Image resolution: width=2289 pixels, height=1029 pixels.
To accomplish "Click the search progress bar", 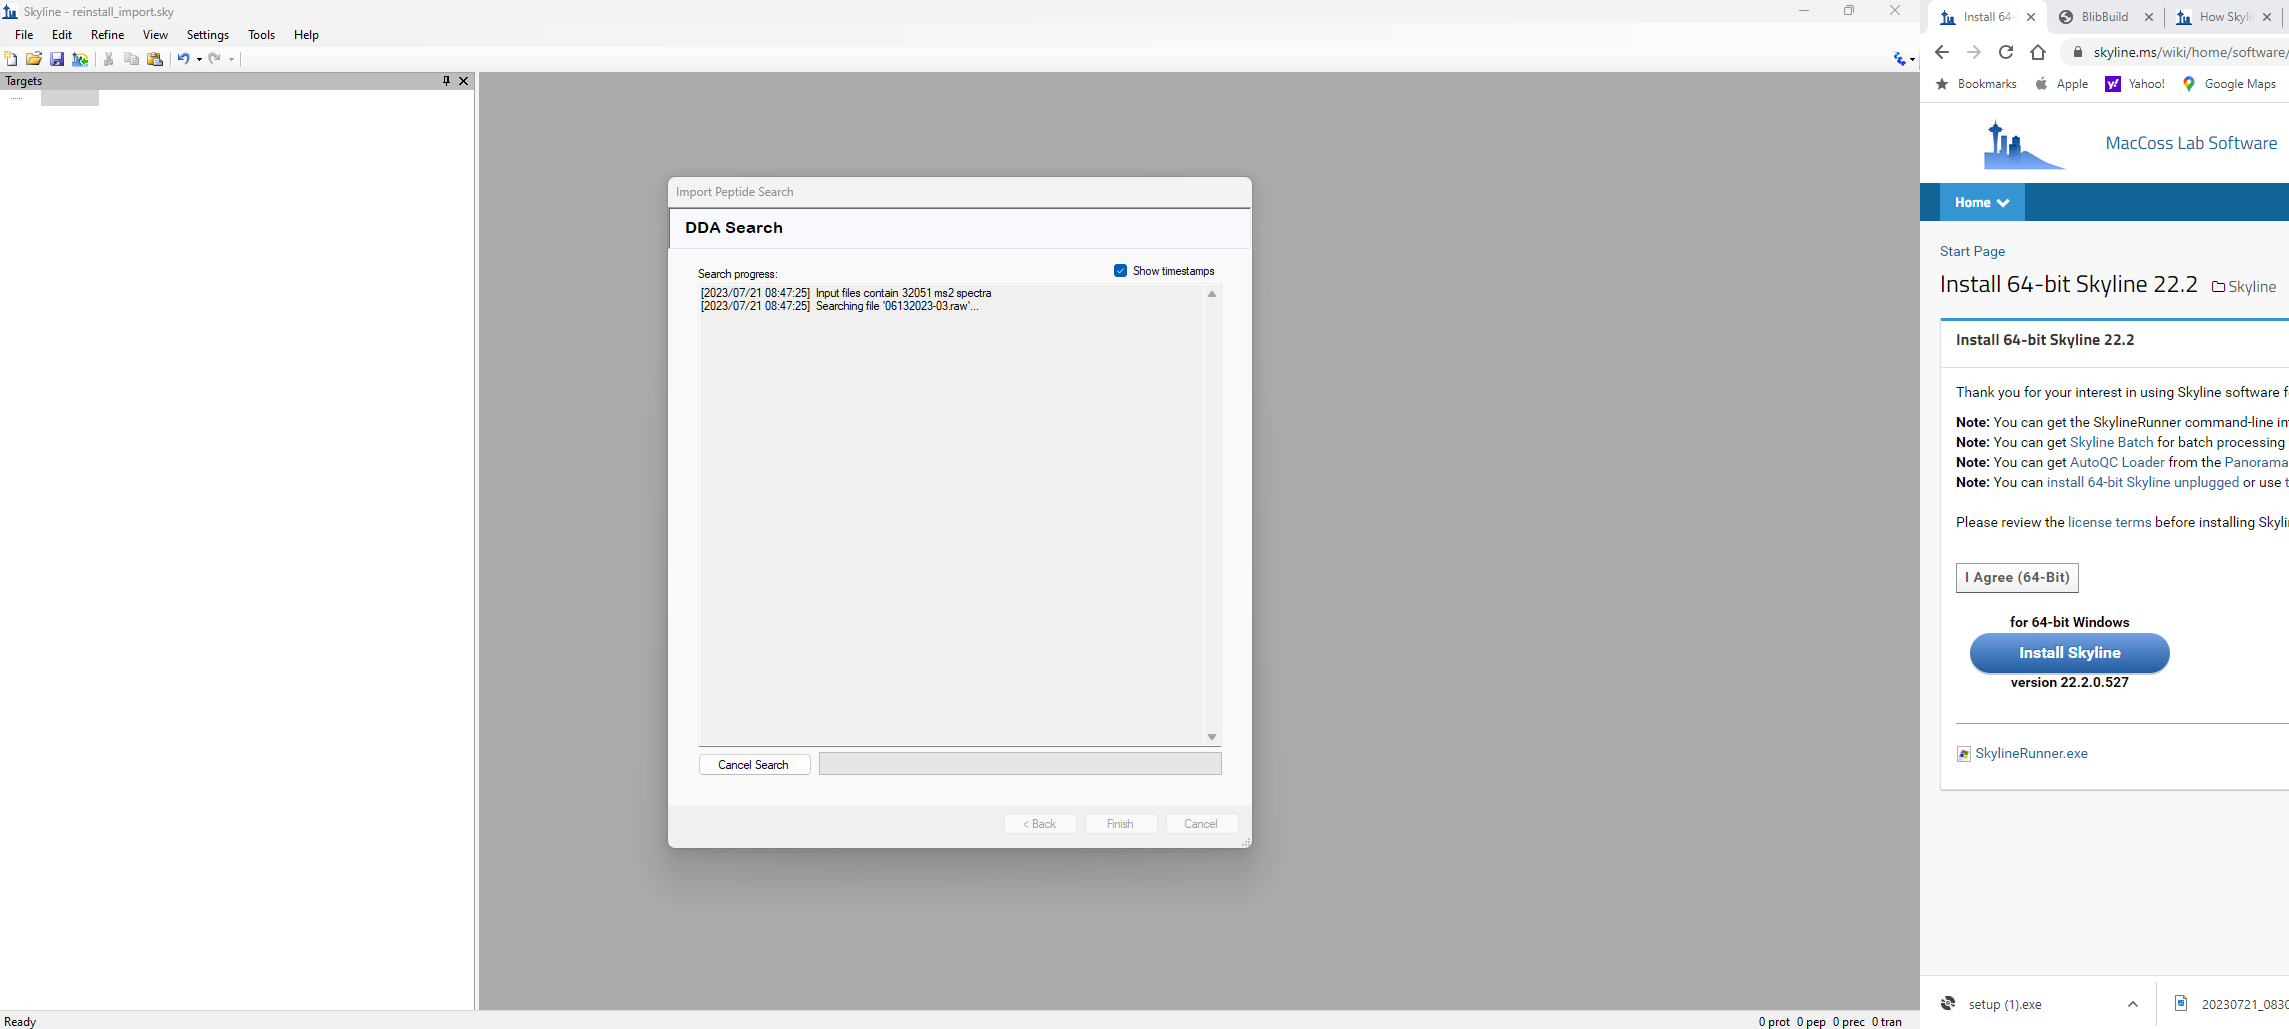I will (x=1020, y=764).
